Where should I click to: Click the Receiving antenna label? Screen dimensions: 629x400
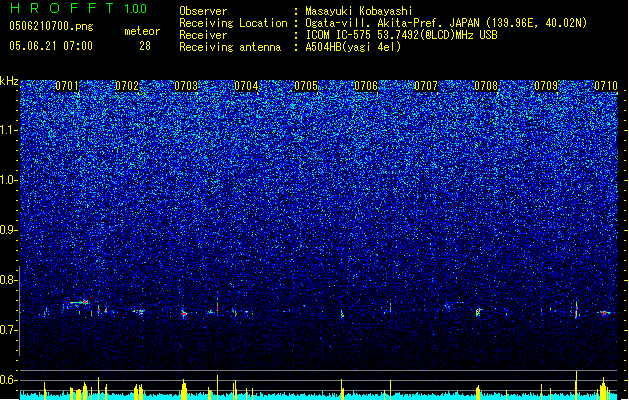(230, 47)
